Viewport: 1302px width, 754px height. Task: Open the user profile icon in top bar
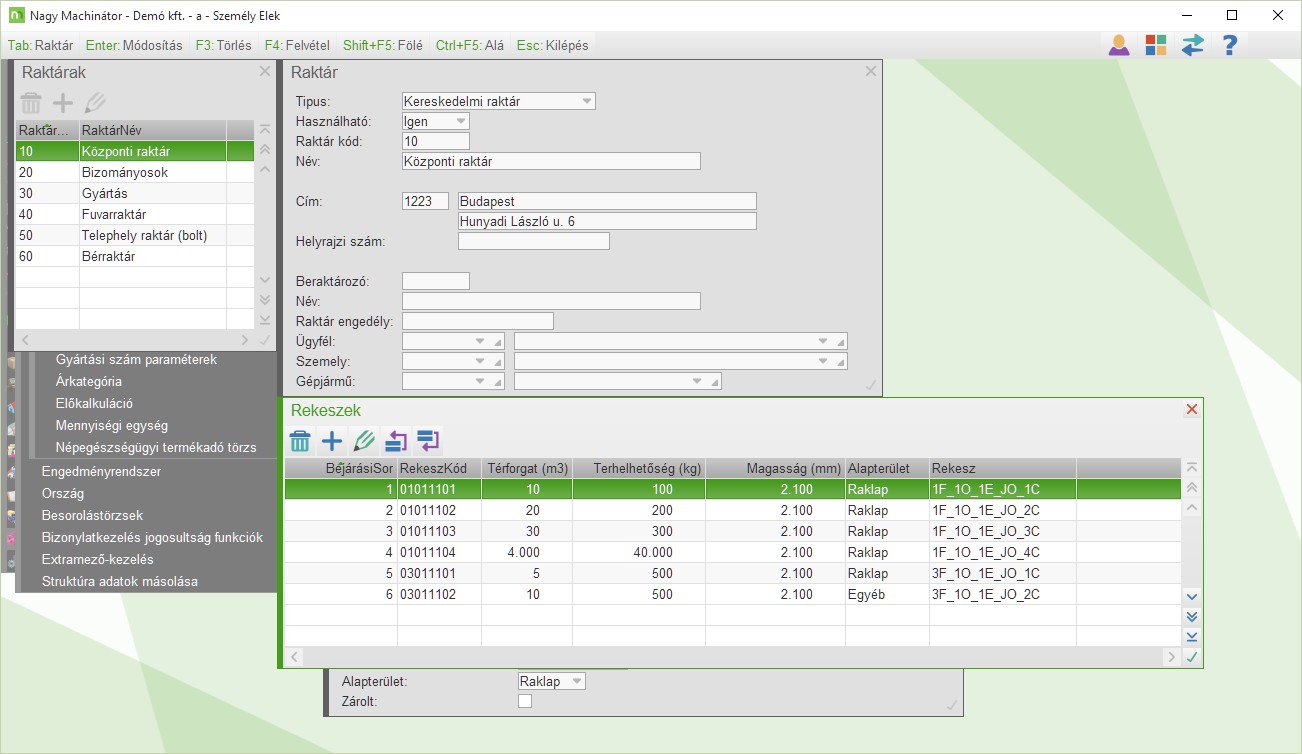[1119, 45]
